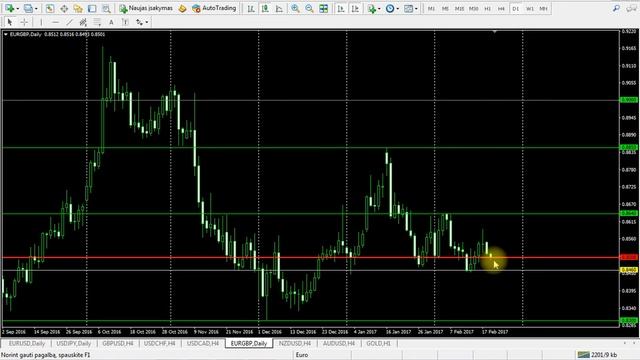Image resolution: width=640 pixels, height=360 pixels.
Task: Select the MN monthly timeframe
Action: [543, 8]
